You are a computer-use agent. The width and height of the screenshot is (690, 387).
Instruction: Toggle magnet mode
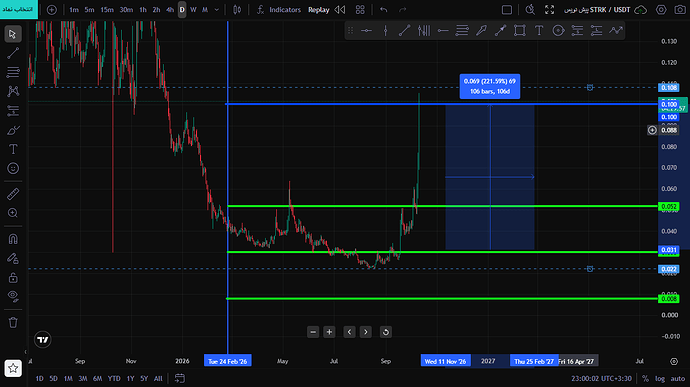click(13, 239)
